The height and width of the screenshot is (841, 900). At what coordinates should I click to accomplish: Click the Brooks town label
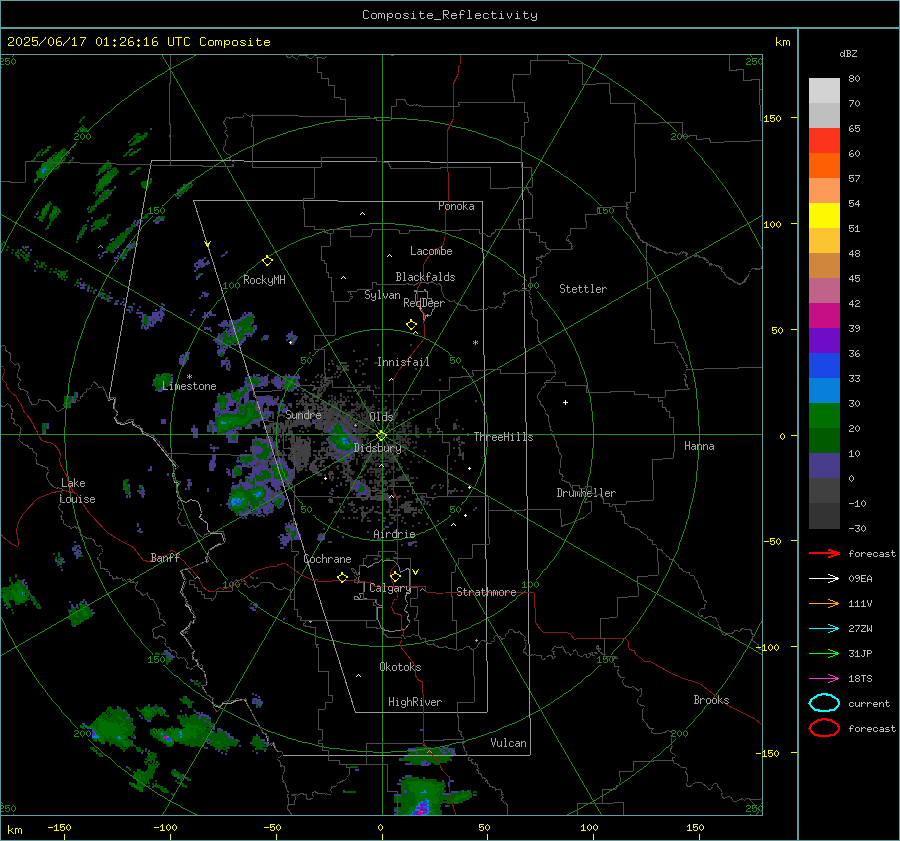[711, 700]
